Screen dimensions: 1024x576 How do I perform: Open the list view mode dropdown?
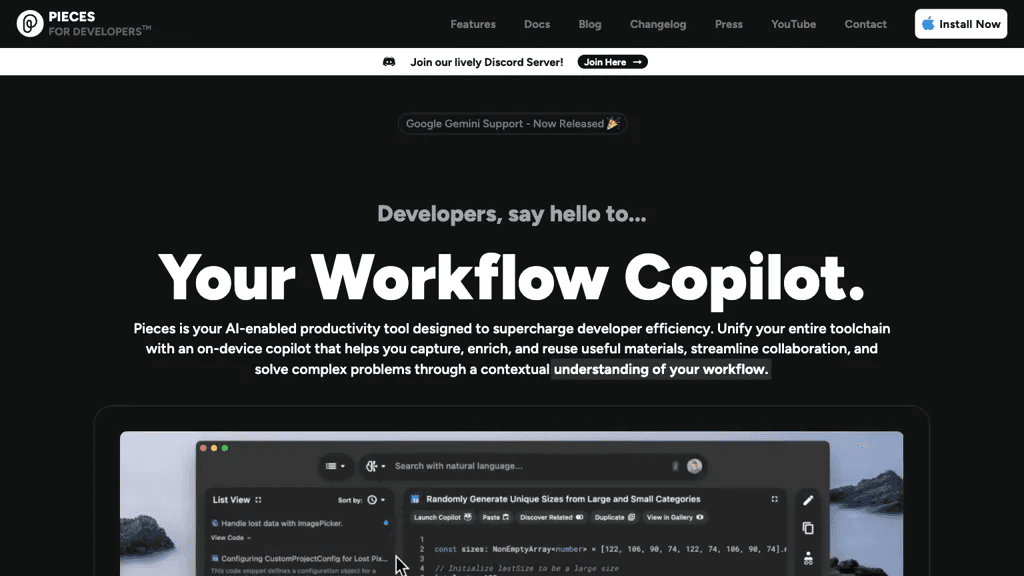[335, 466]
